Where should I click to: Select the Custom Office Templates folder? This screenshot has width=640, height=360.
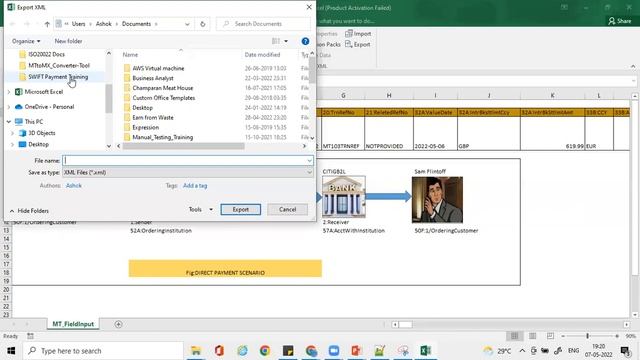pos(164,98)
